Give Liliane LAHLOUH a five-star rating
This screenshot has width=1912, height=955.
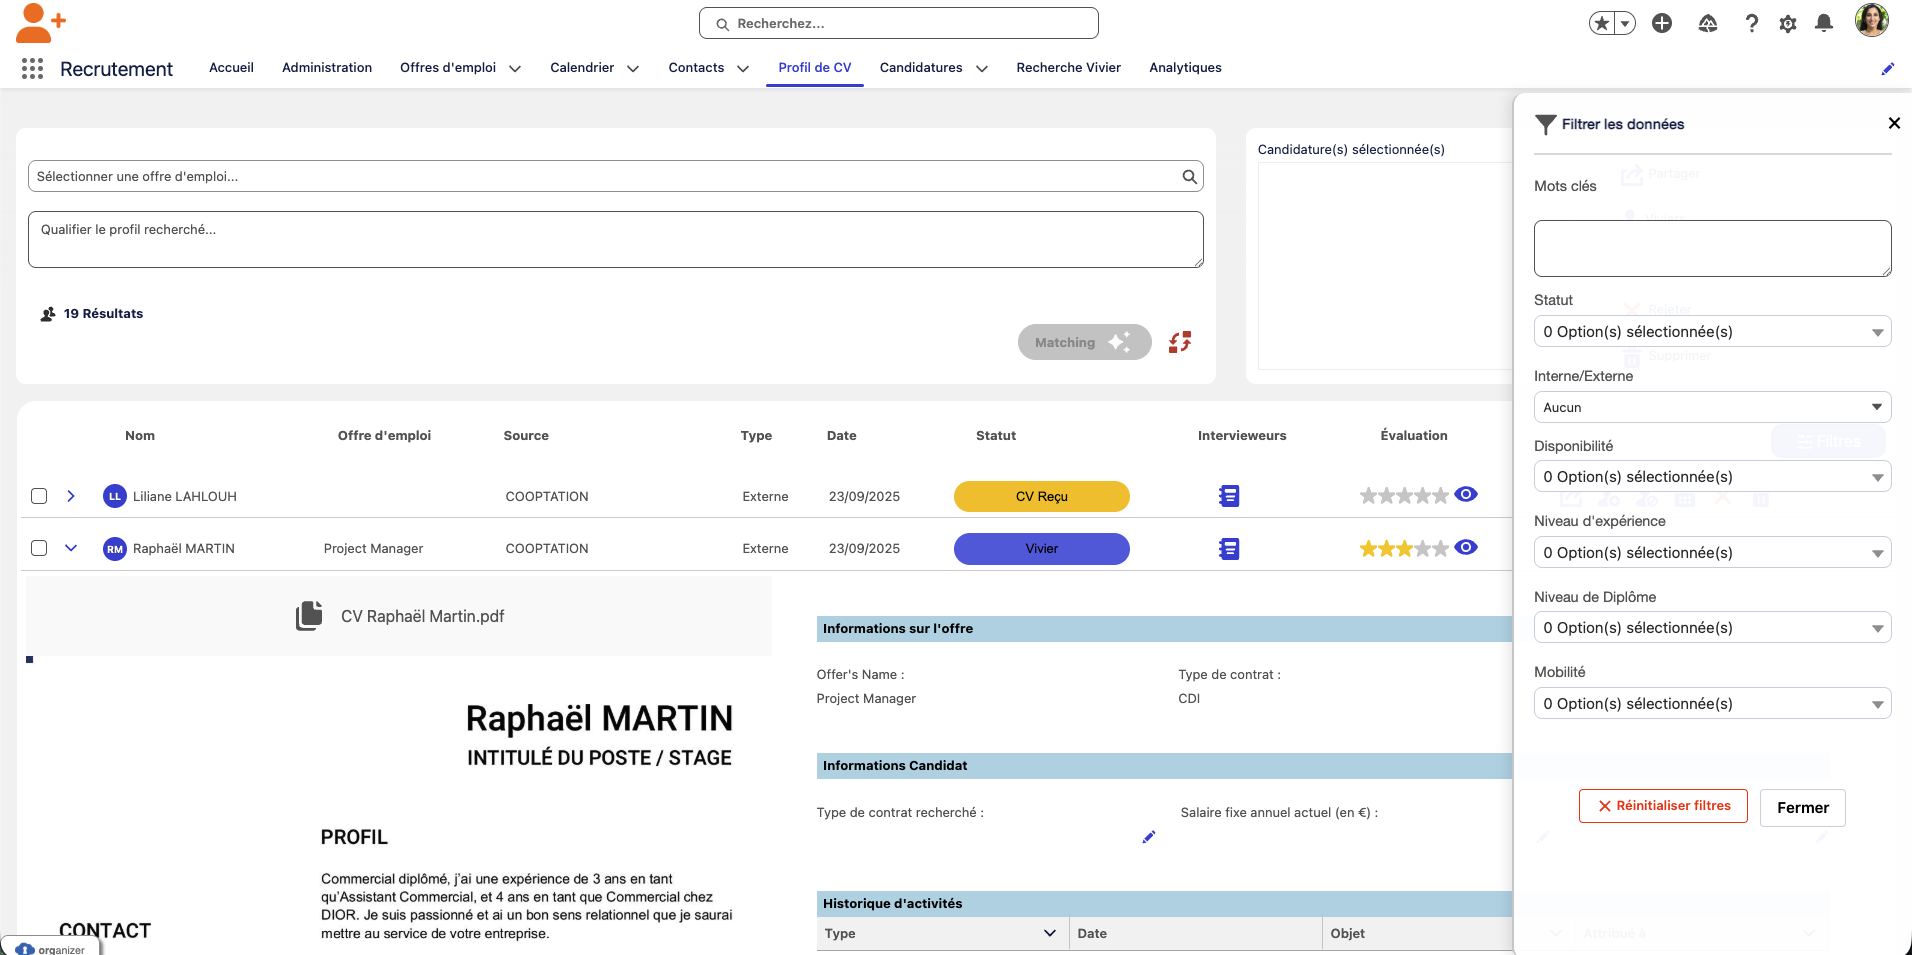click(1443, 494)
